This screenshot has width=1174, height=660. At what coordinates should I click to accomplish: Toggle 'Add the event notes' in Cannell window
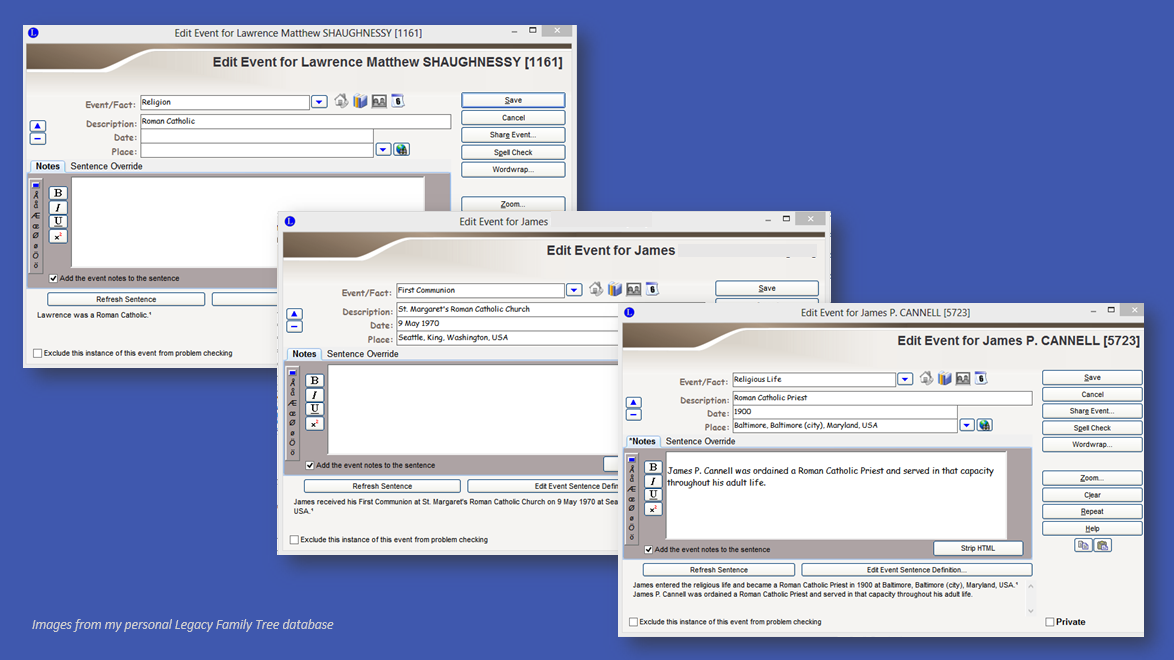[648, 549]
